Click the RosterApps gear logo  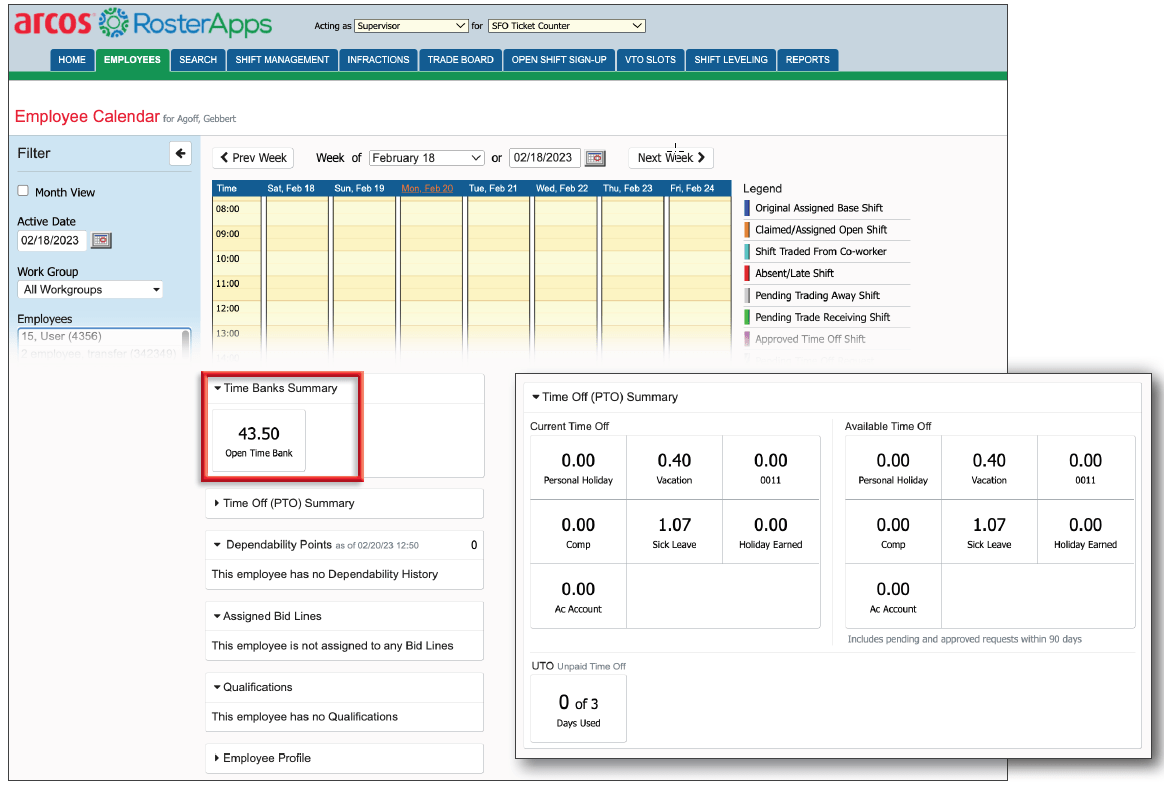click(114, 23)
